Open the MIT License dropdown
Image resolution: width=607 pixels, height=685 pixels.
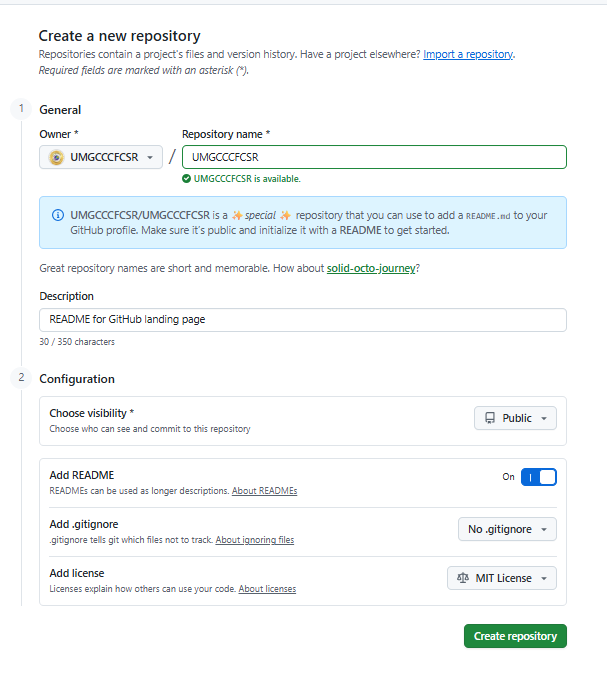click(502, 578)
